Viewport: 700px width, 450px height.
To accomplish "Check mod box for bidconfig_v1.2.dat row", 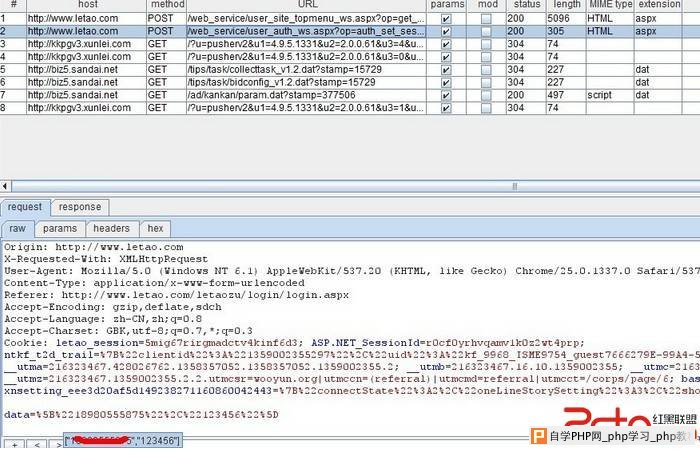I will (x=486, y=83).
